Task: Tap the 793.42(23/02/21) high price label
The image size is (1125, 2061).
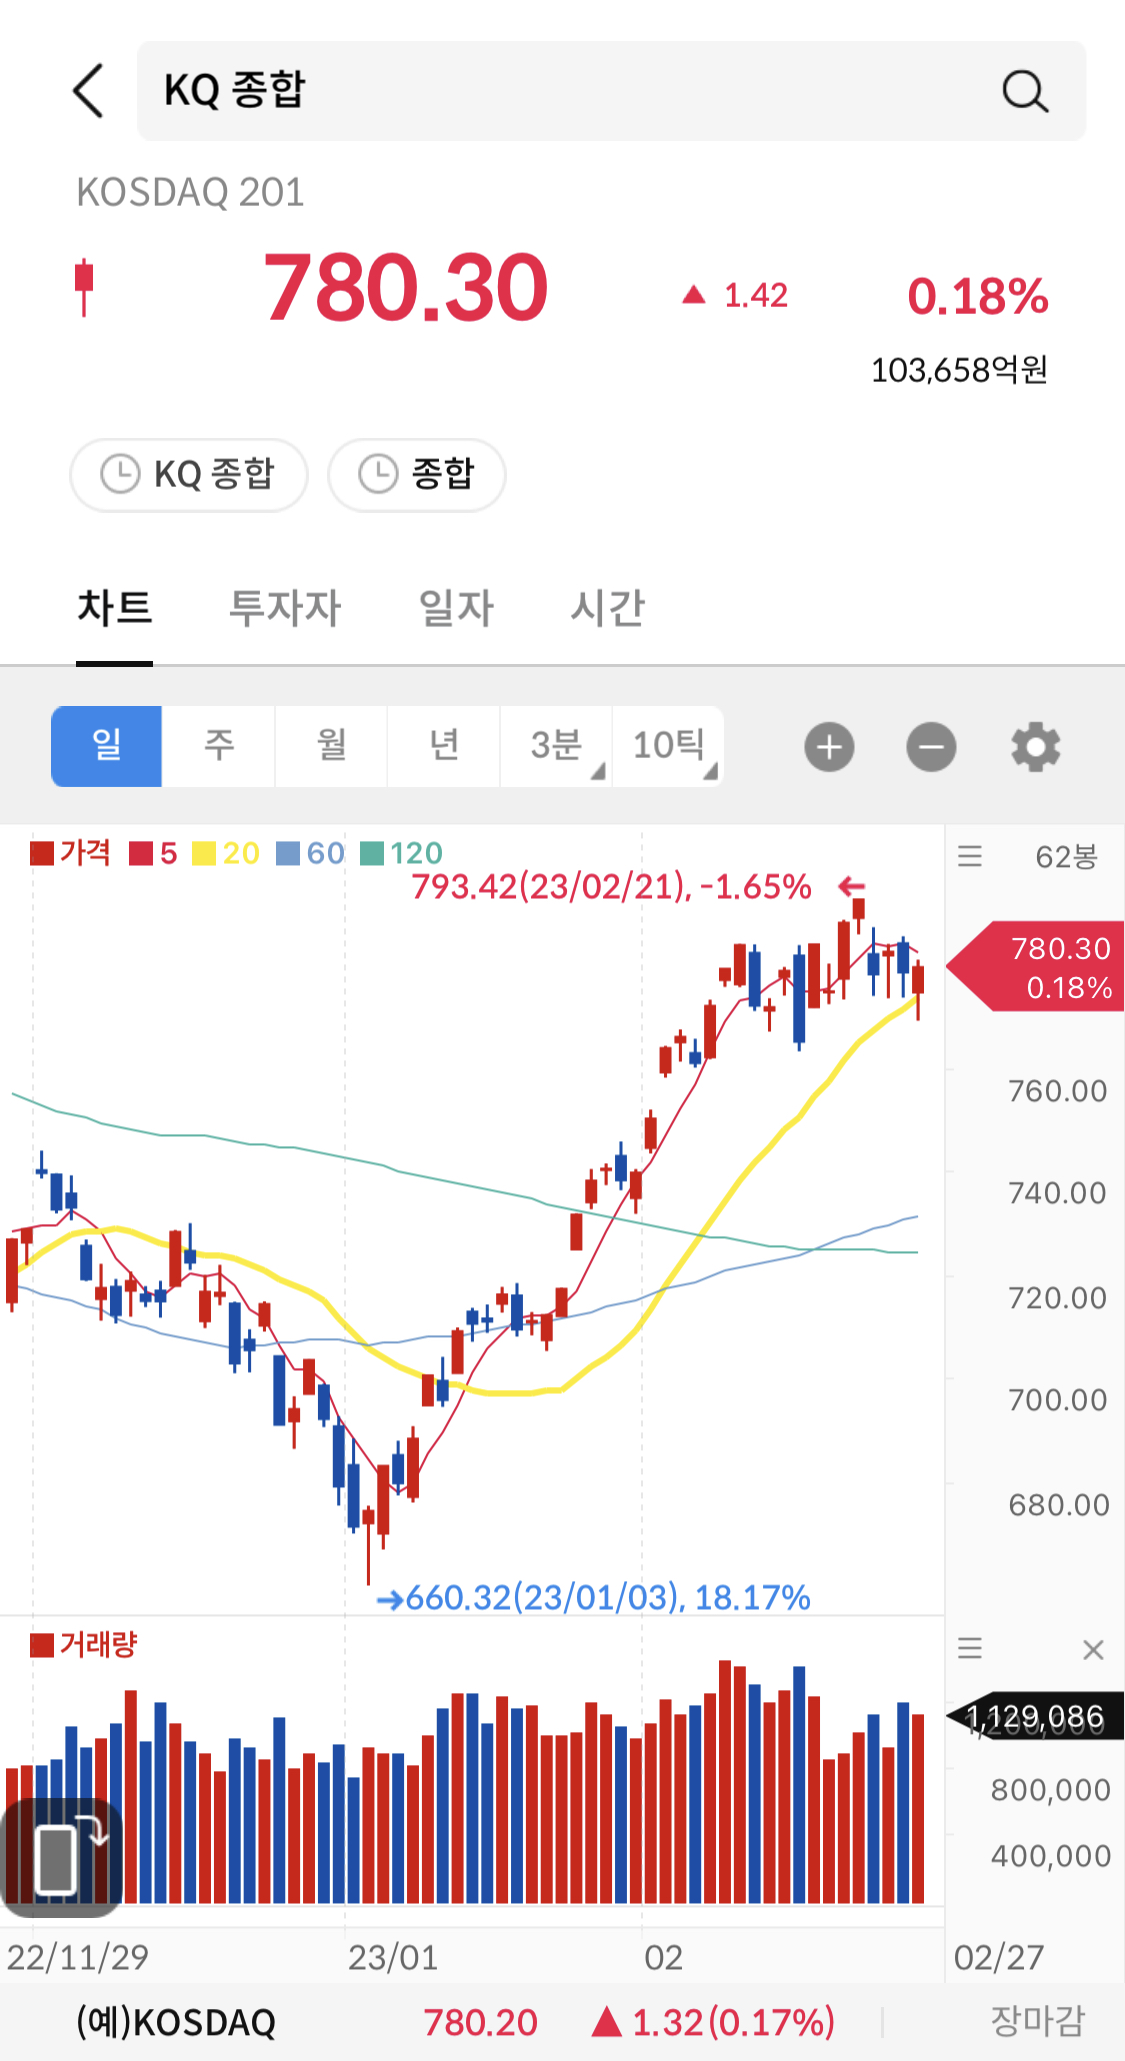Action: point(612,887)
